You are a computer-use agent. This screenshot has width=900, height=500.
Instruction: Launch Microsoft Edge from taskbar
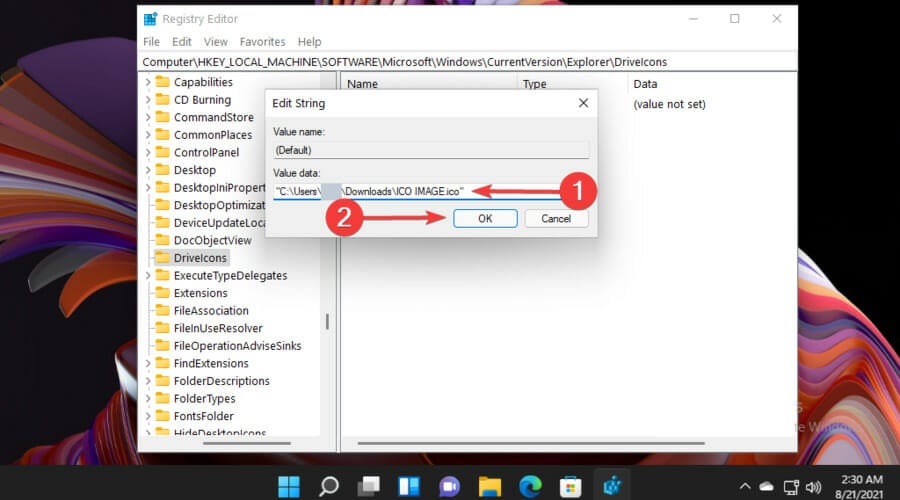point(530,487)
